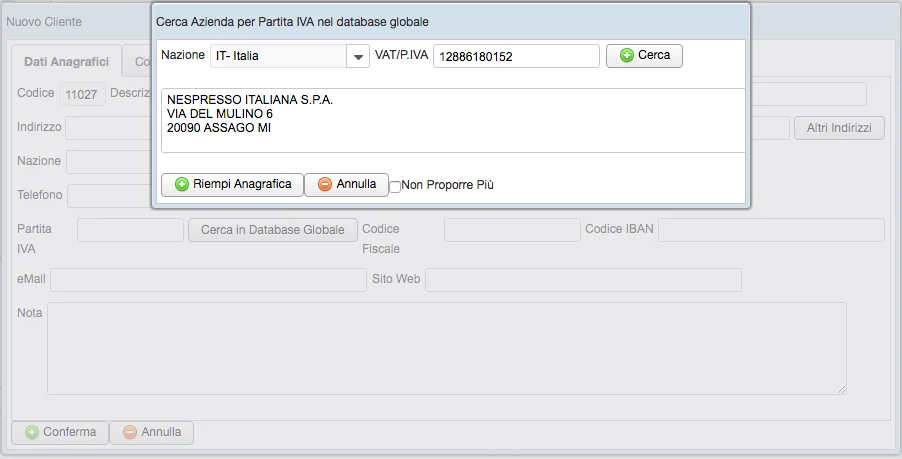
Task: Open the Nazione dropdown arrow
Action: pos(358,56)
